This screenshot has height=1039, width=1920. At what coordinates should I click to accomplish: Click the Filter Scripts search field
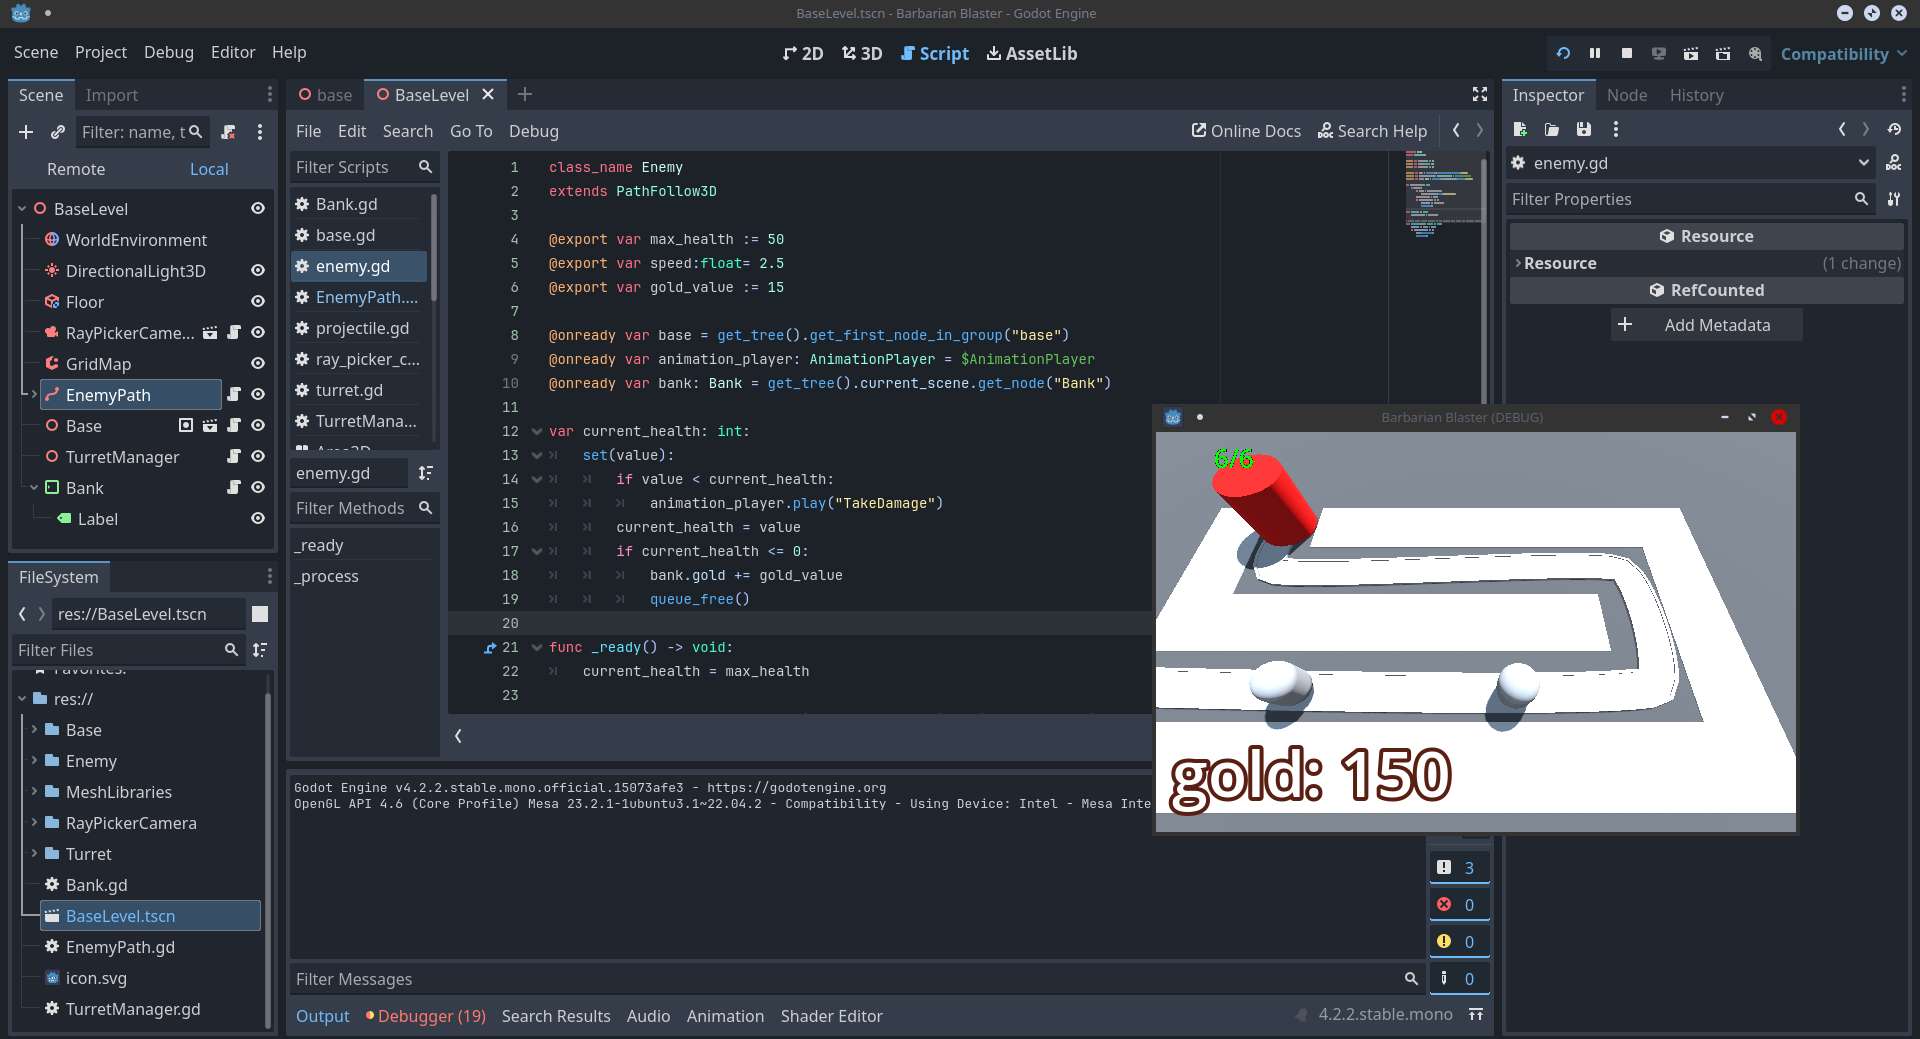(x=364, y=167)
